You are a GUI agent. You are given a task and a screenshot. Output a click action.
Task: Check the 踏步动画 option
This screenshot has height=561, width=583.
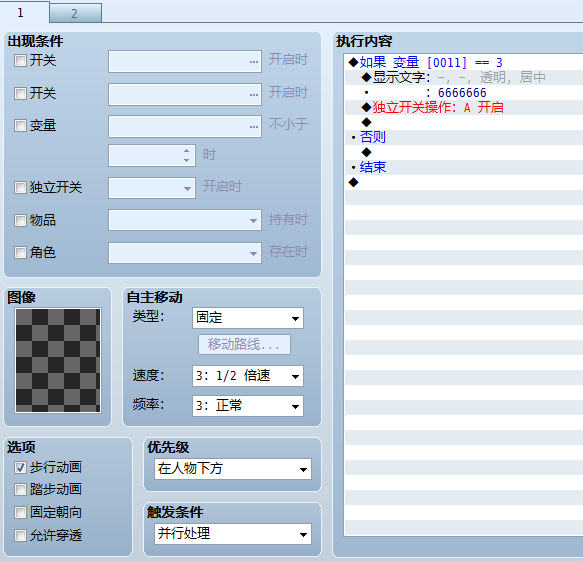(20, 489)
